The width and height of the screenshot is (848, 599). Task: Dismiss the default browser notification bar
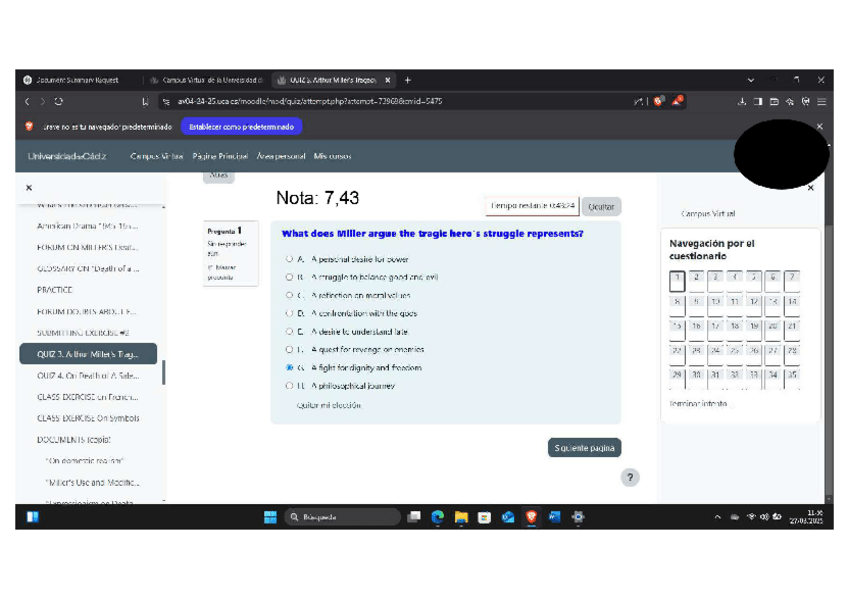(820, 127)
